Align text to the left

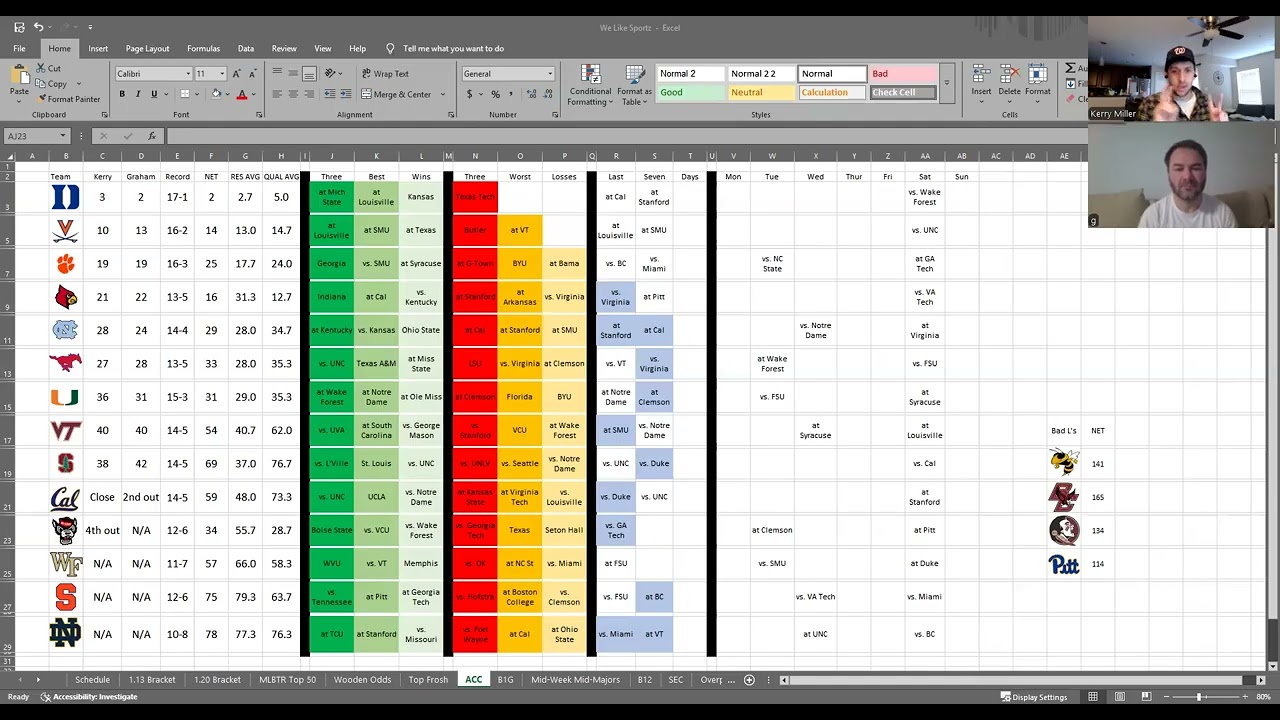(x=277, y=94)
